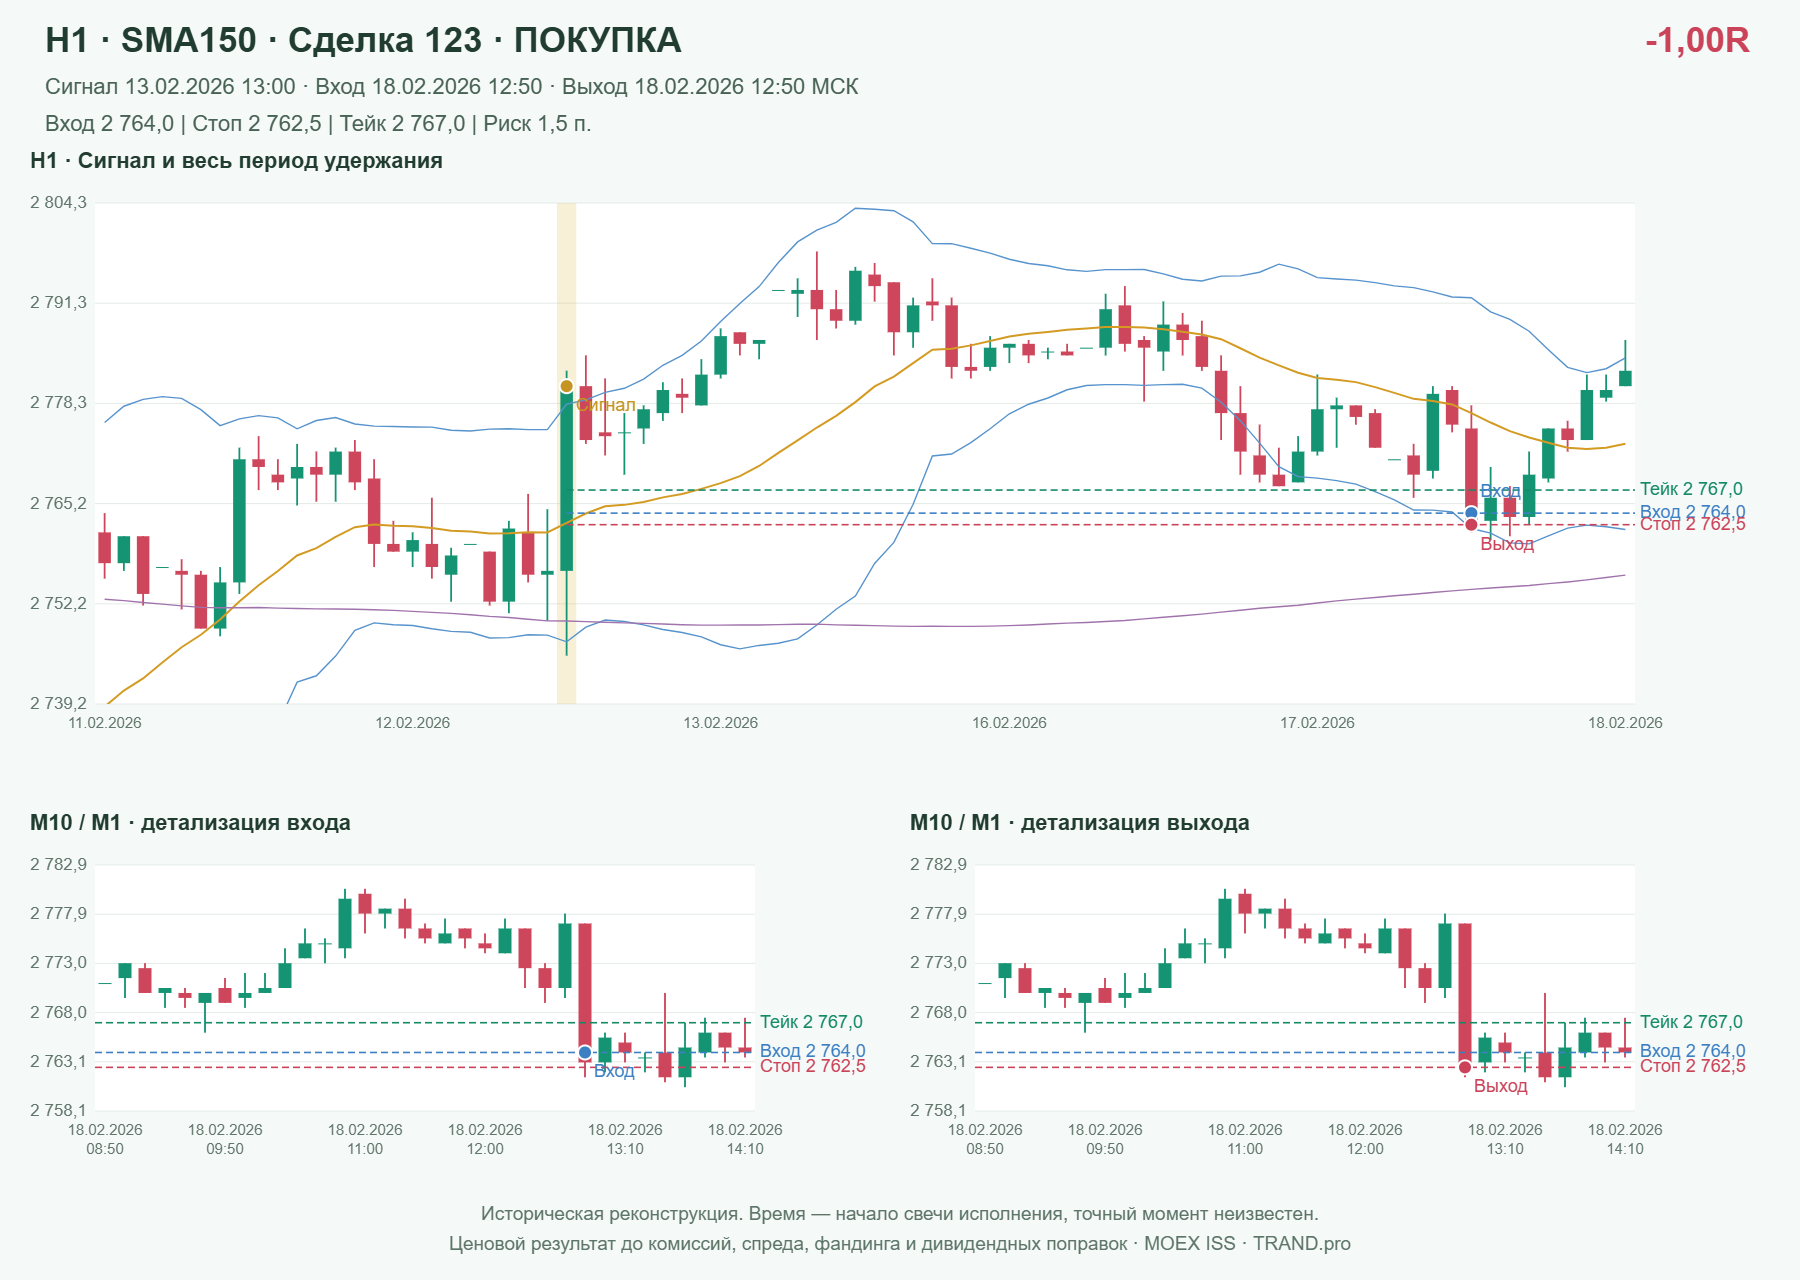The width and height of the screenshot is (1800, 1280).
Task: Click the red Выход marker dot on H1 chart
Action: click(x=1471, y=525)
